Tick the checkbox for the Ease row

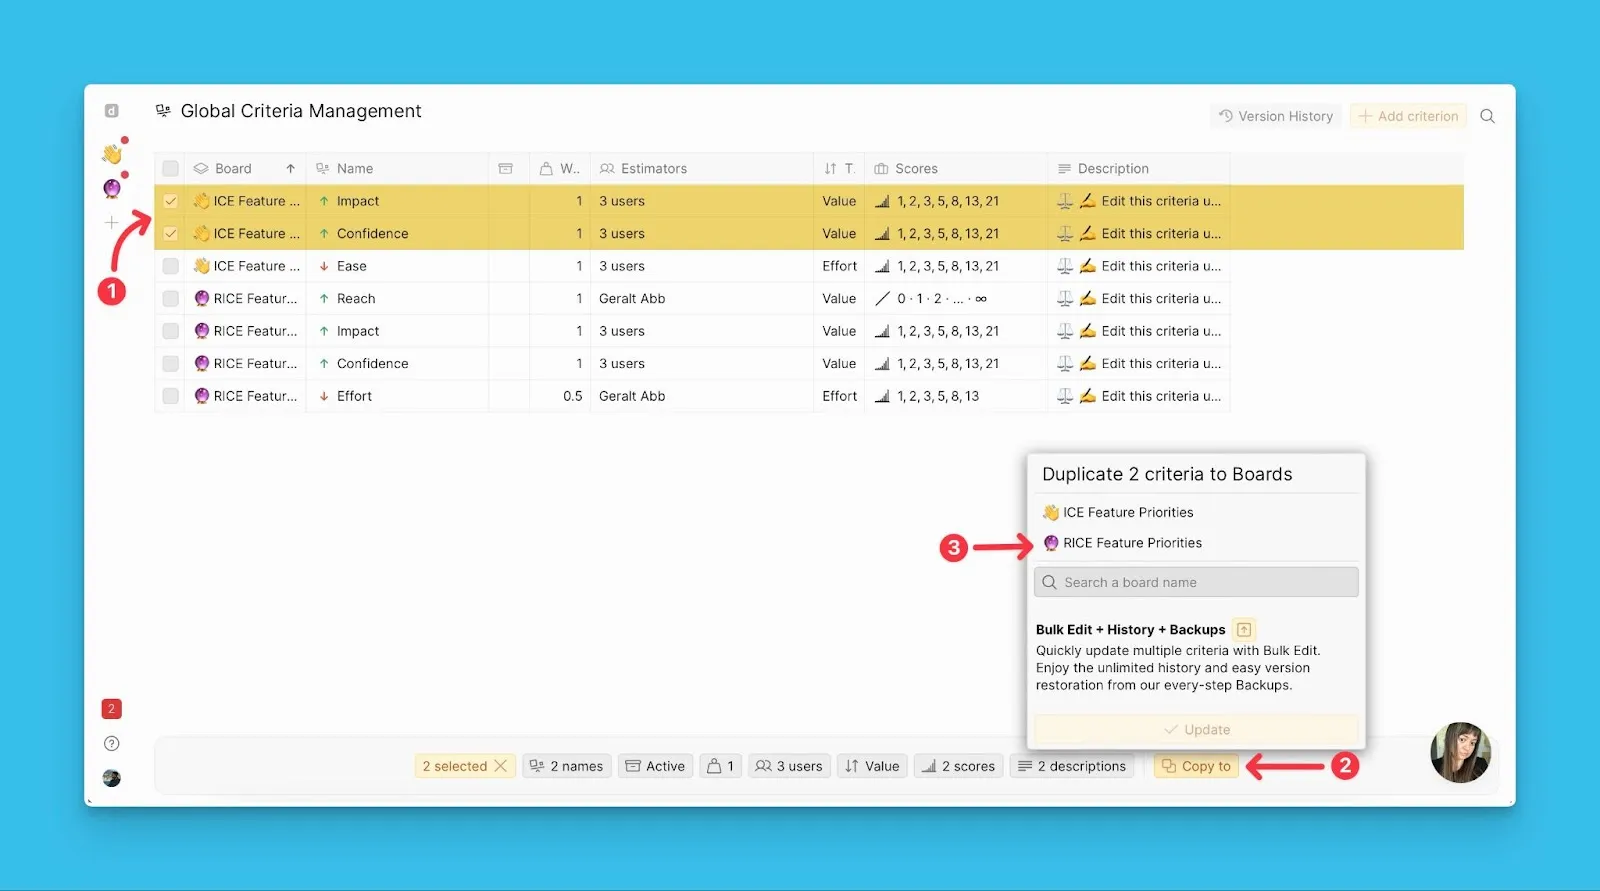pos(171,266)
